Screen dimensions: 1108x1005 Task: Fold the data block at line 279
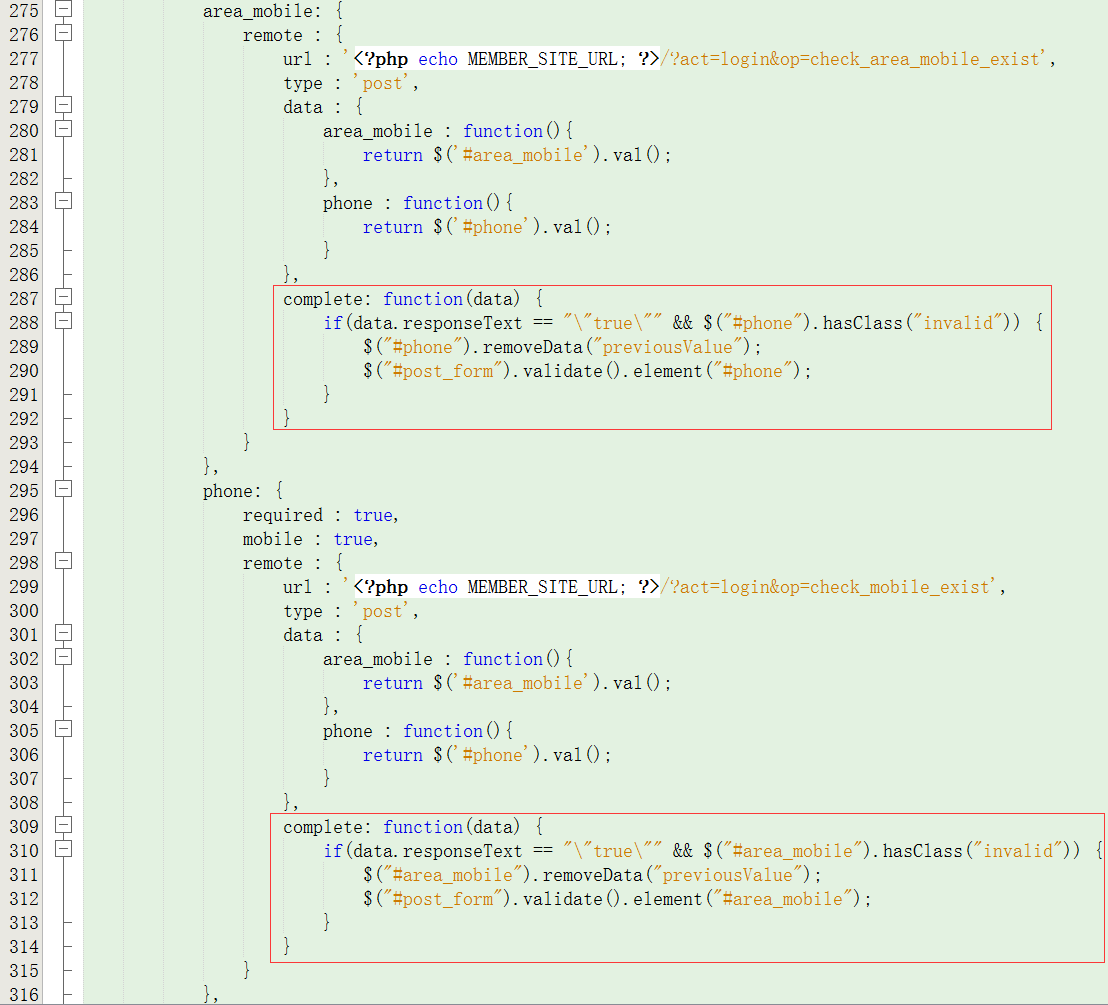click(64, 107)
